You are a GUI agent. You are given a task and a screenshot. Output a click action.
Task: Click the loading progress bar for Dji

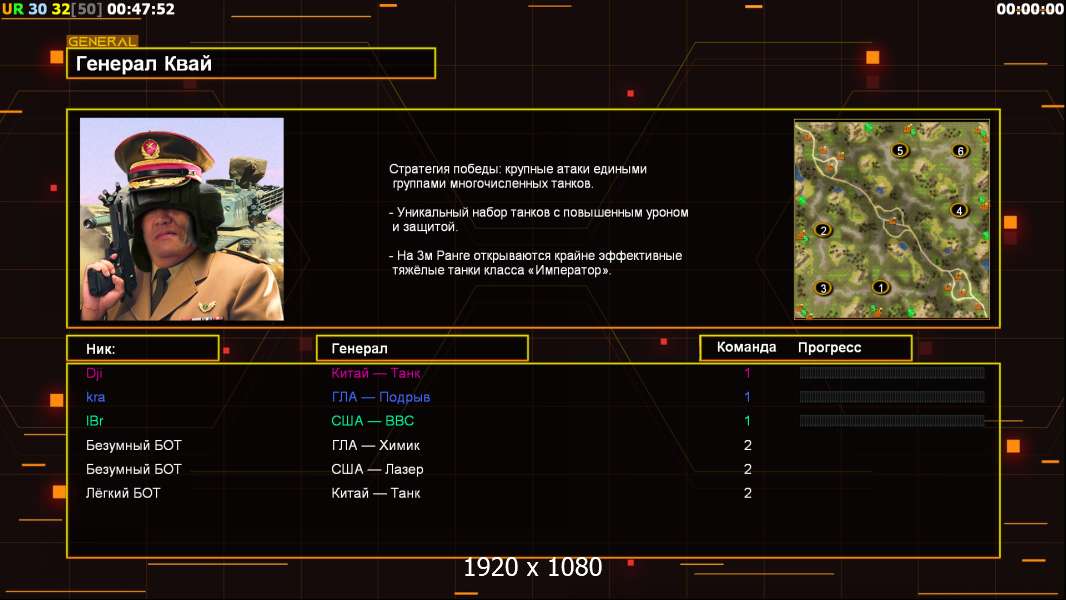[x=892, y=372]
